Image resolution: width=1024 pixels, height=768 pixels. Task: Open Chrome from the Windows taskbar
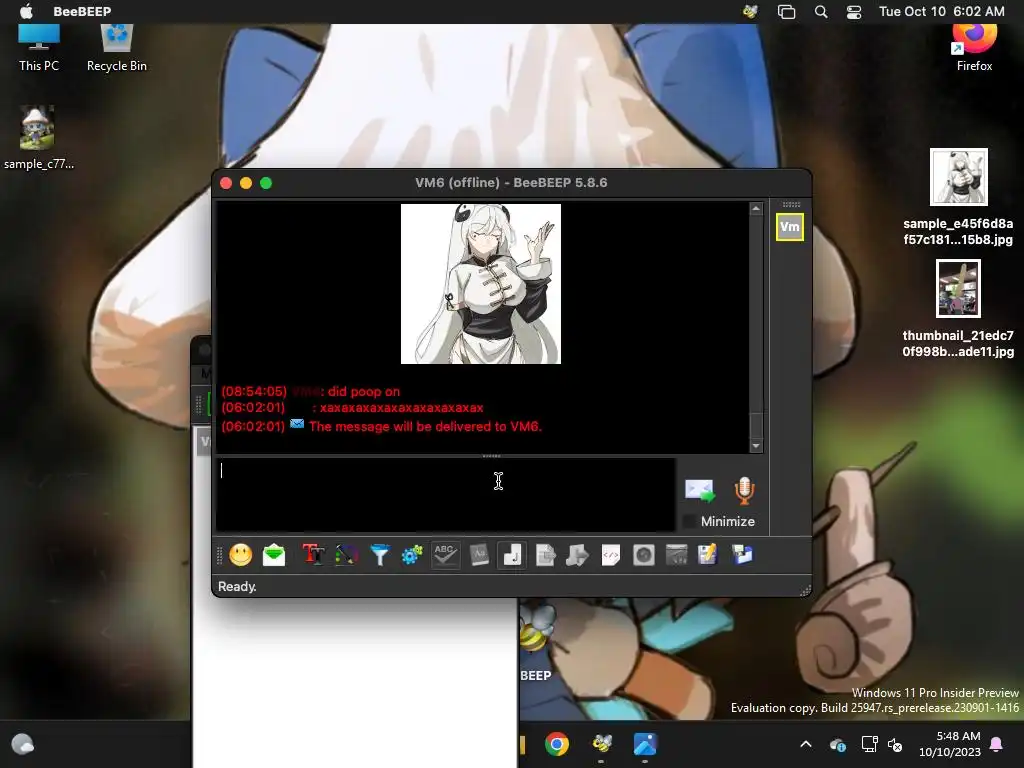(x=556, y=744)
